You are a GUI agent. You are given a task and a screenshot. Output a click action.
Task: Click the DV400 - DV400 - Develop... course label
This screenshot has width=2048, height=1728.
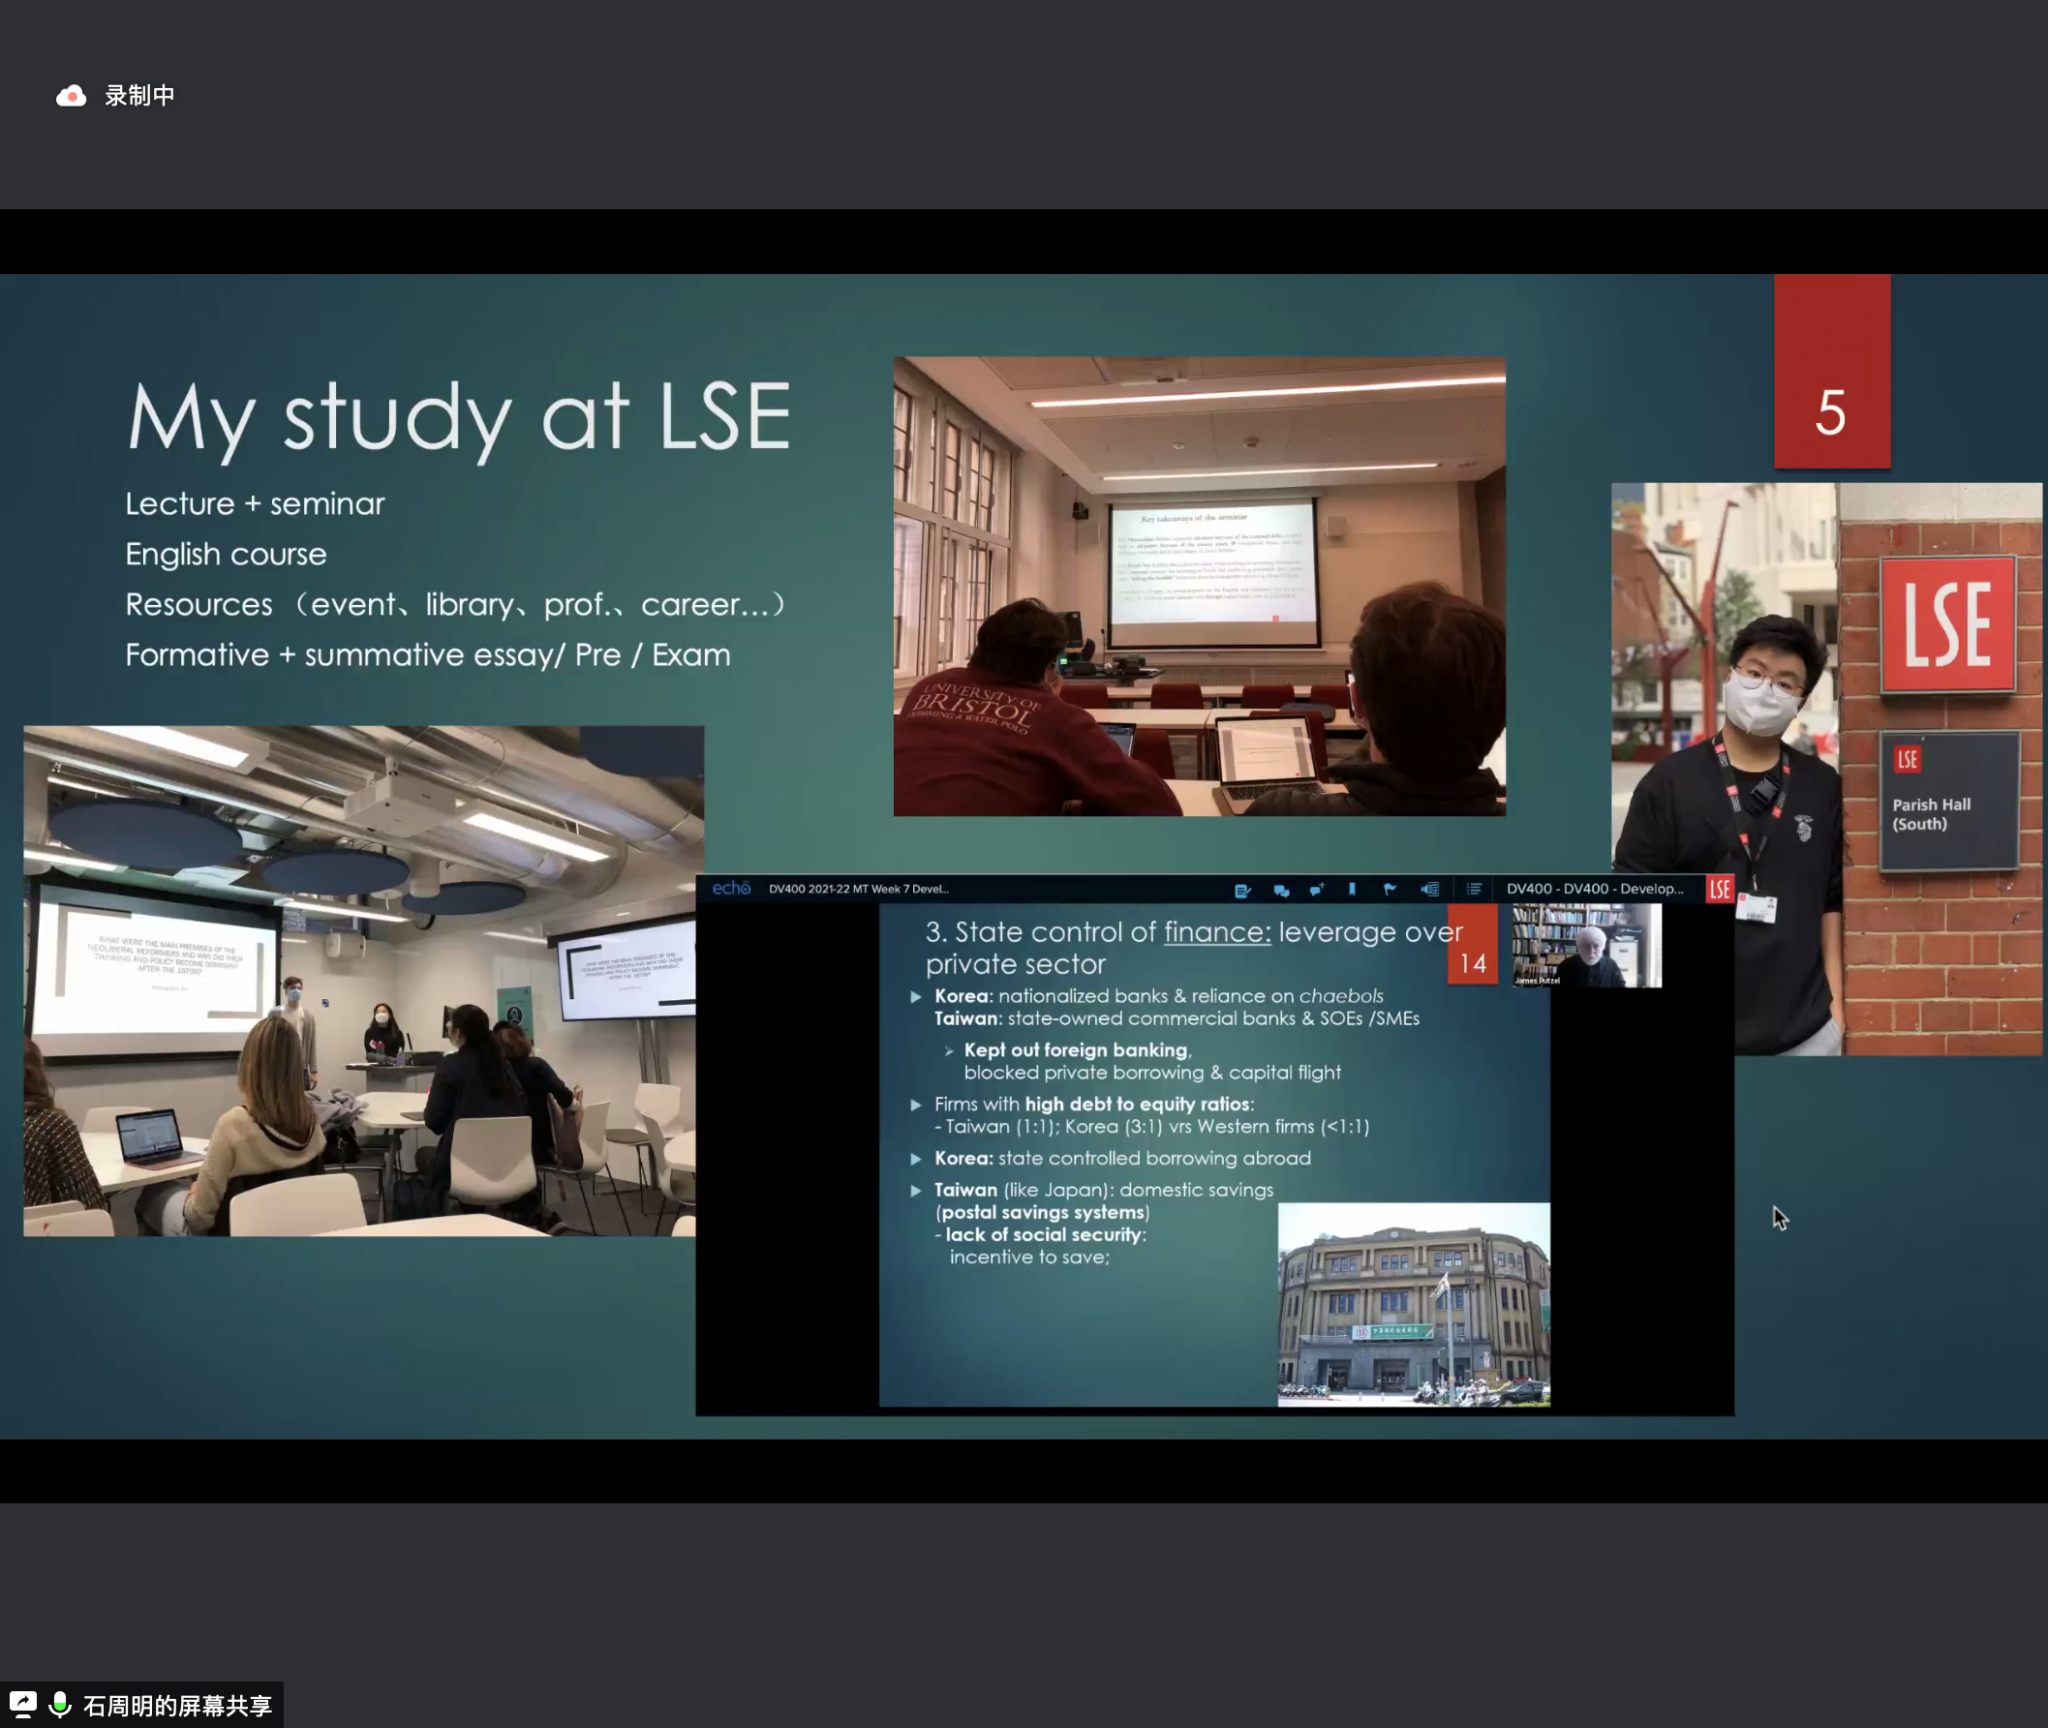(x=1594, y=889)
